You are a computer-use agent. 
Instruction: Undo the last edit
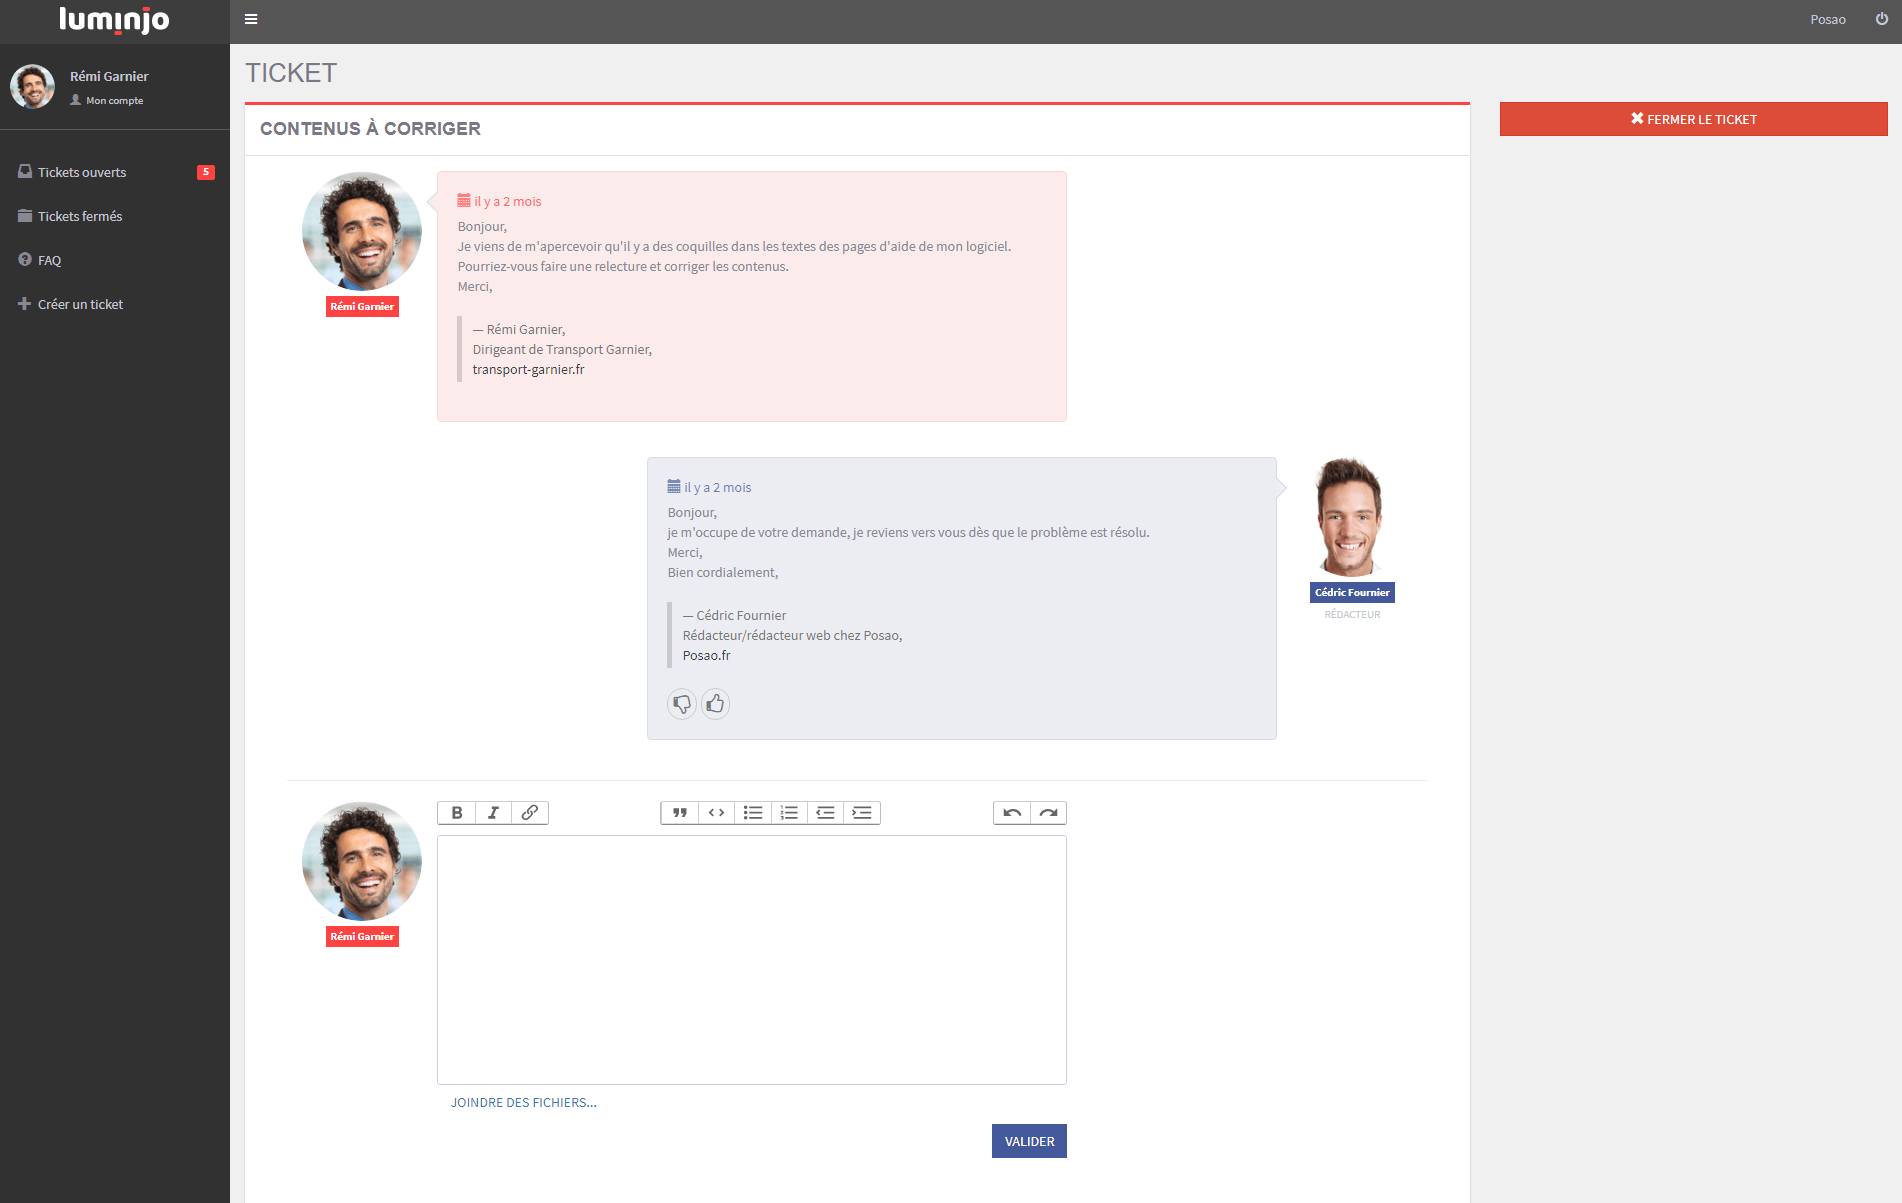click(x=1012, y=813)
